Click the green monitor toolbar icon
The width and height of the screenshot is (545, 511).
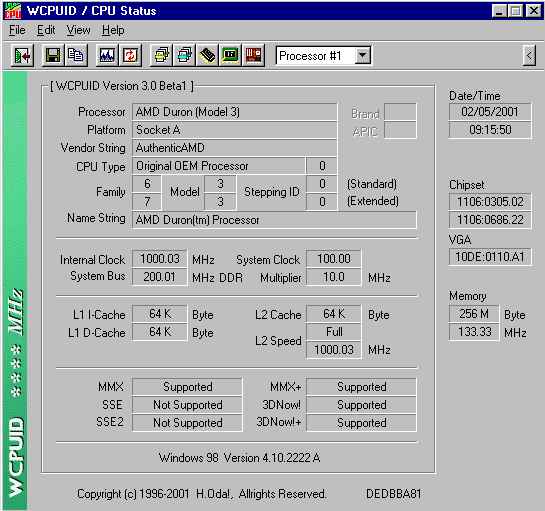pos(230,55)
